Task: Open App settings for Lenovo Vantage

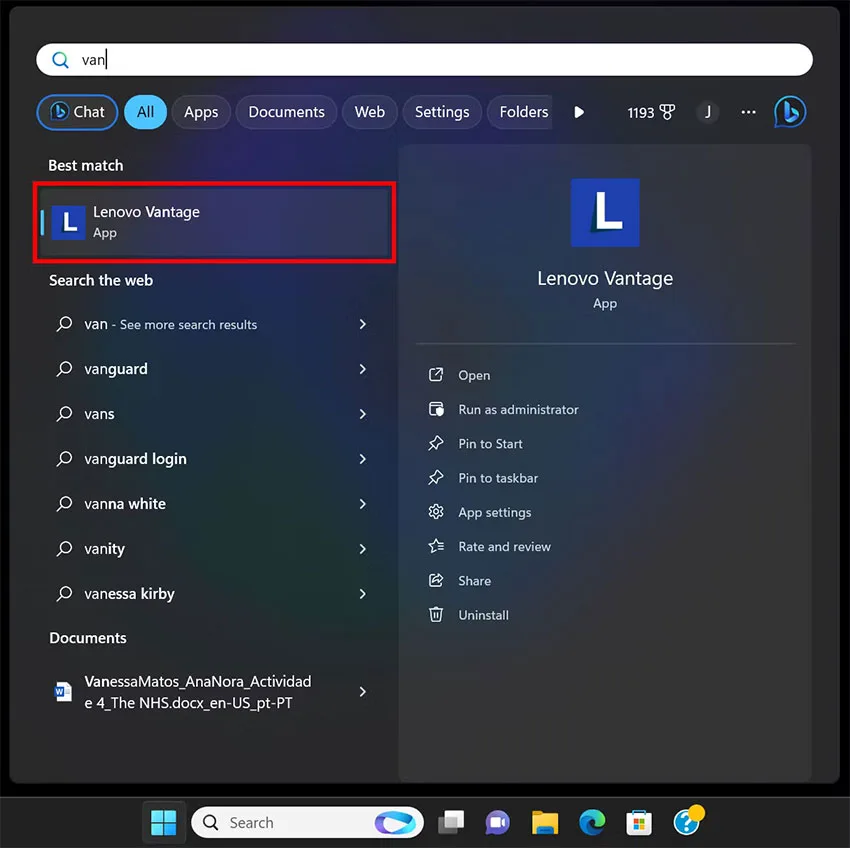Action: tap(480, 512)
